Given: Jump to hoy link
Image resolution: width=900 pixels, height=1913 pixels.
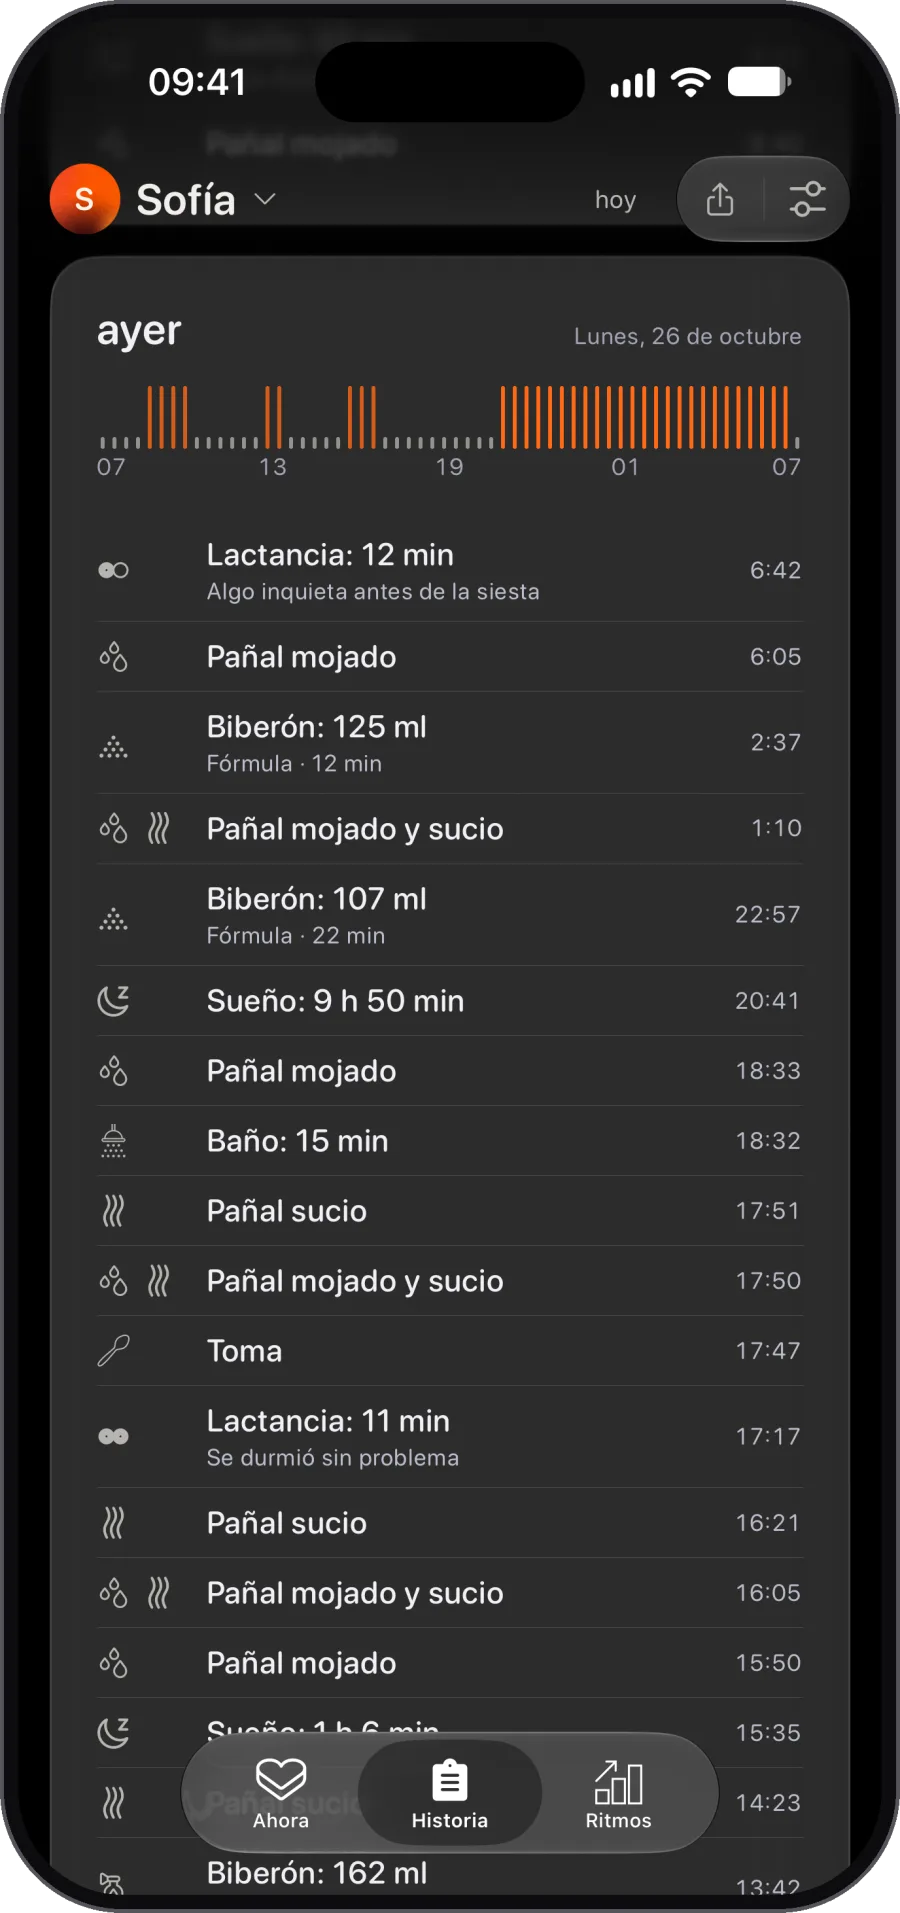Looking at the screenshot, I should [x=615, y=200].
